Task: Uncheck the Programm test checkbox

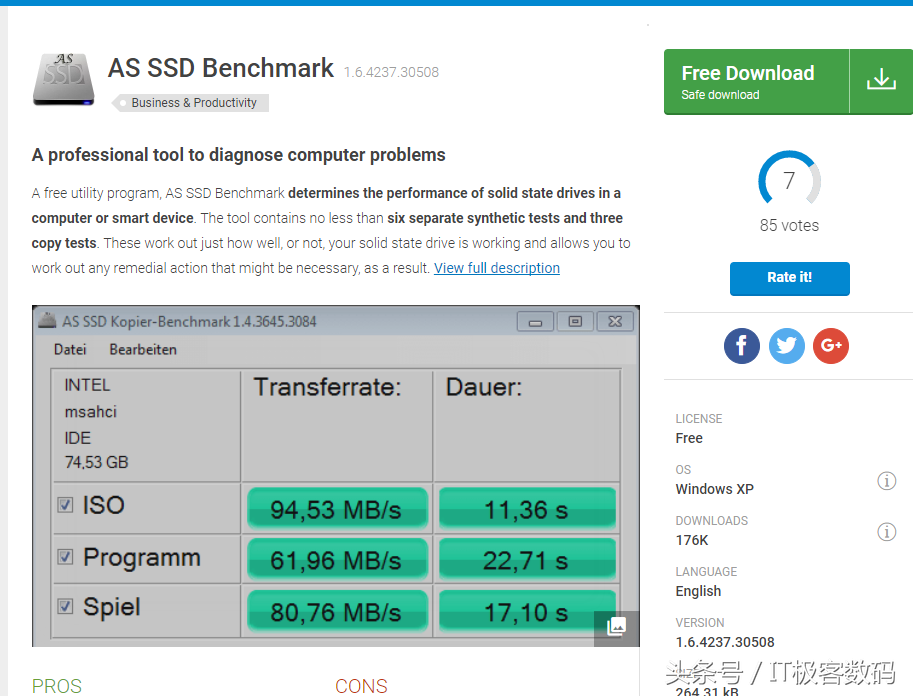Action: [65, 557]
